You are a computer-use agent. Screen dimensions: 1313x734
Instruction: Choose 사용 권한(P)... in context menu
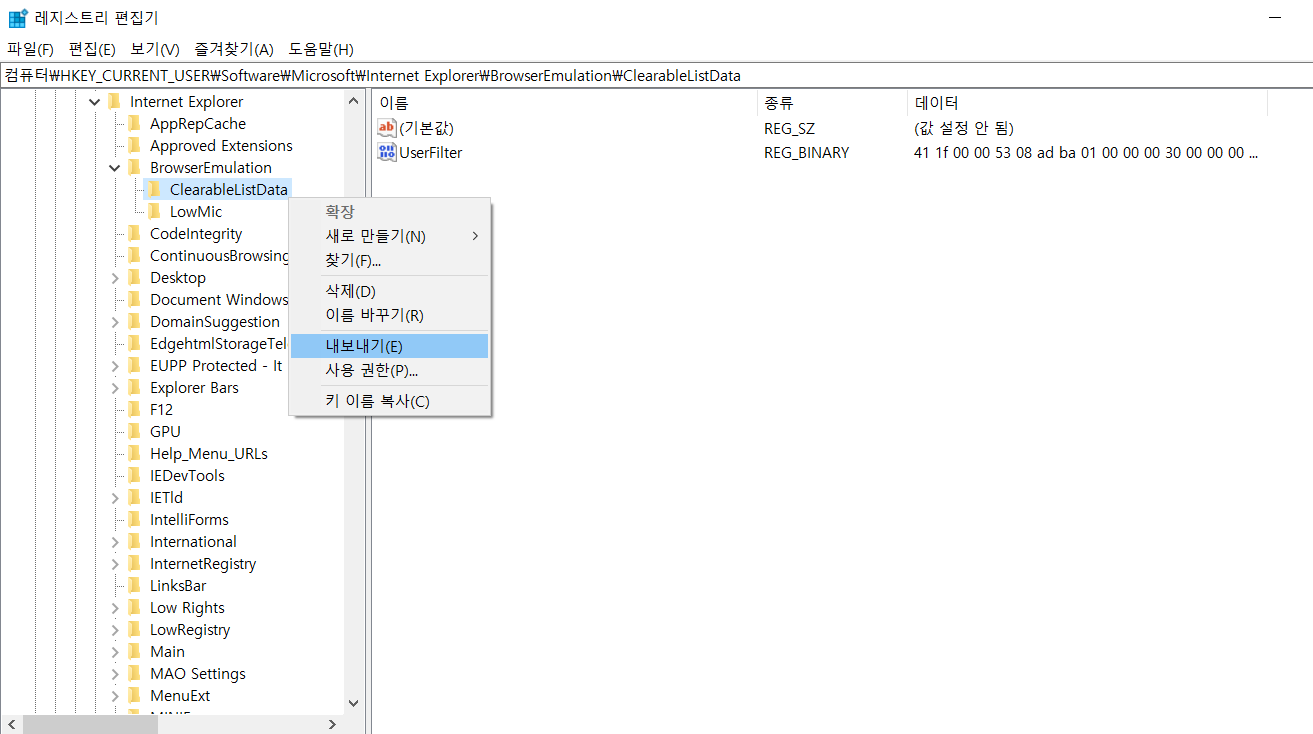point(389,370)
